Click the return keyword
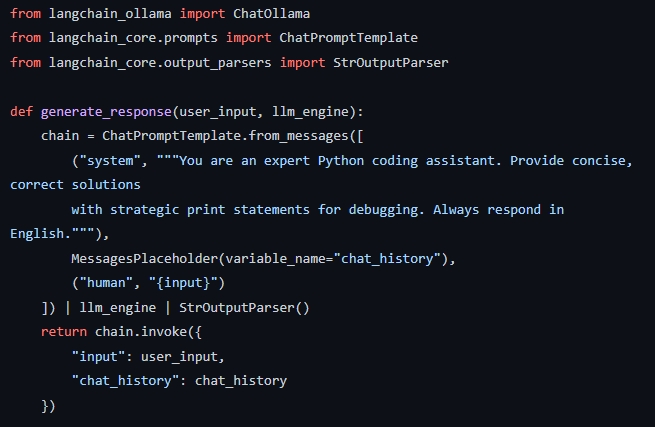655x427 pixels. tap(64, 332)
